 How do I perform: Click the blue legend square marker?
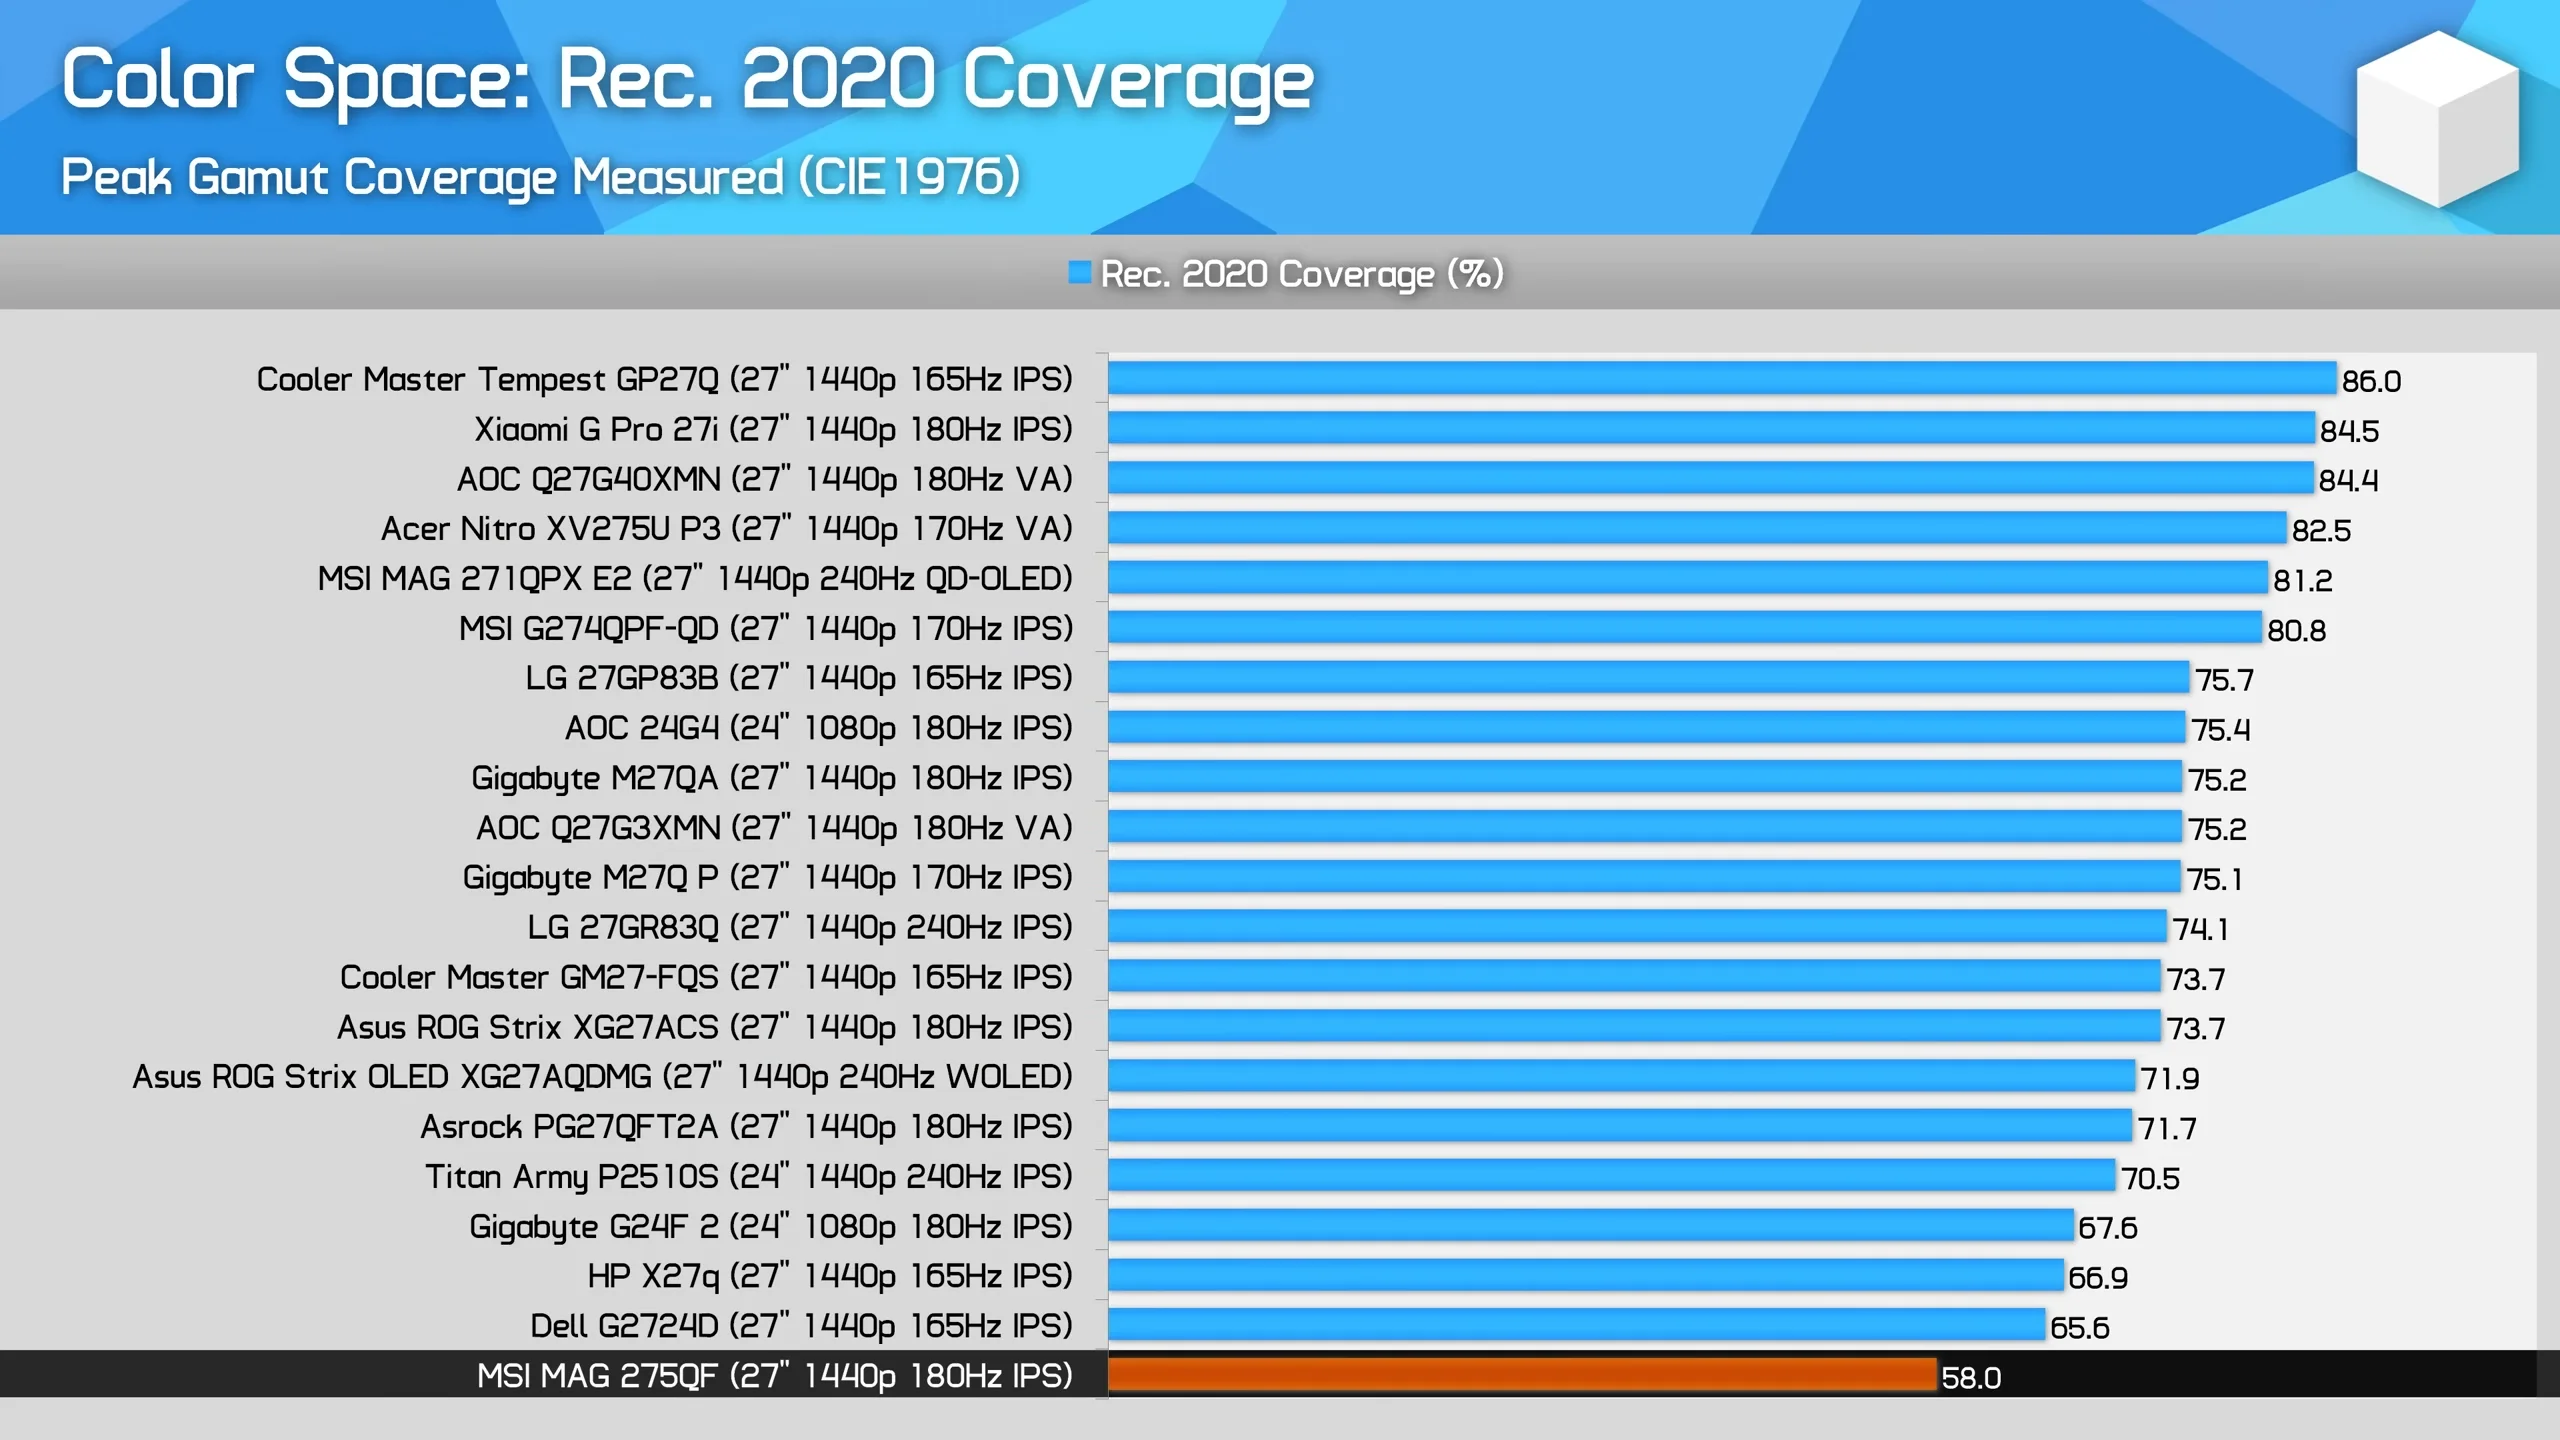pyautogui.click(x=1080, y=270)
